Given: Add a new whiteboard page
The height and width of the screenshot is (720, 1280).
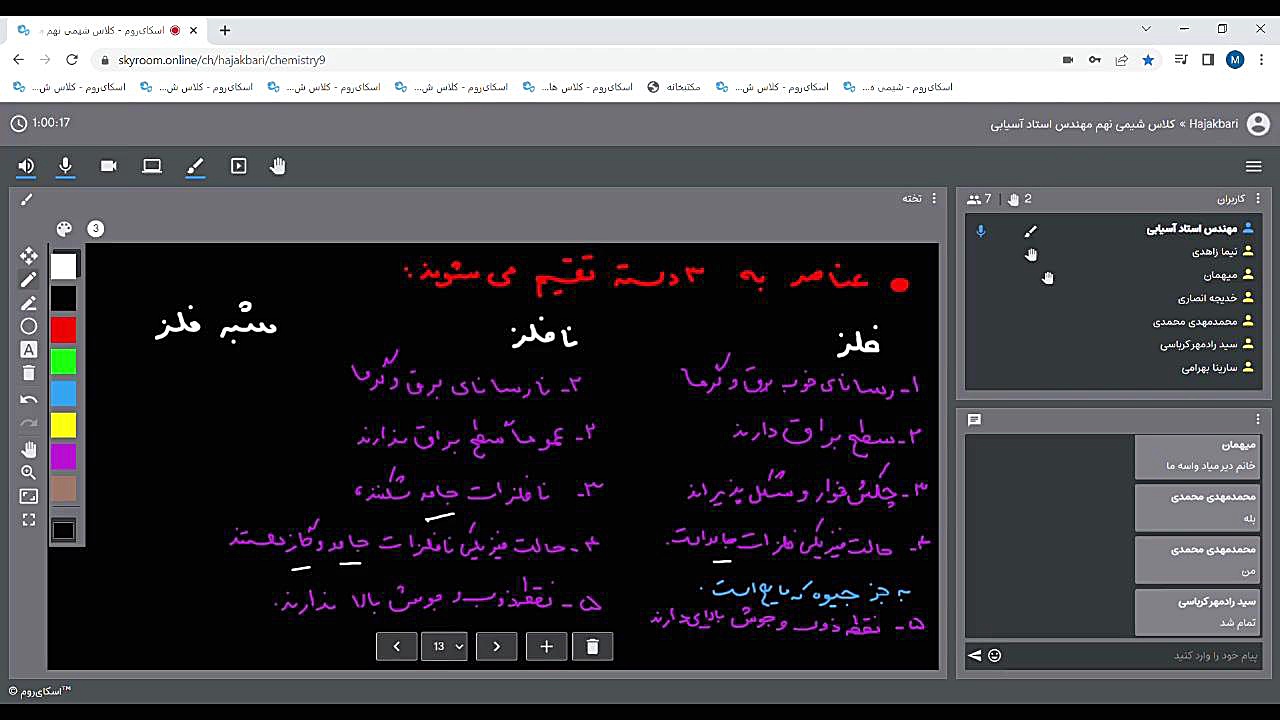Looking at the screenshot, I should pos(546,646).
